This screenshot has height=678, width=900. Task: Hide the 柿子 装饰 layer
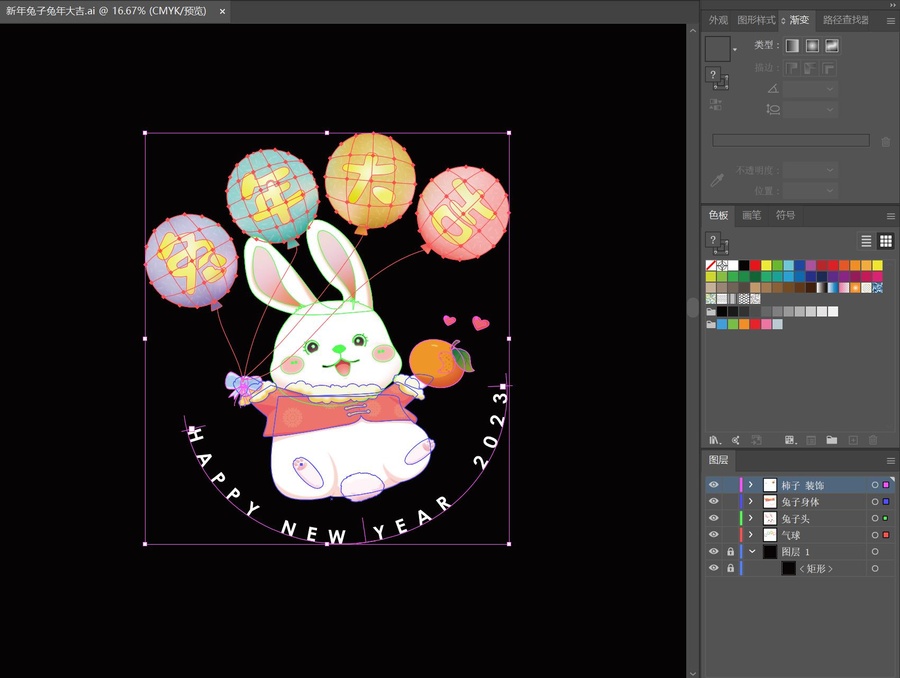[x=713, y=485]
